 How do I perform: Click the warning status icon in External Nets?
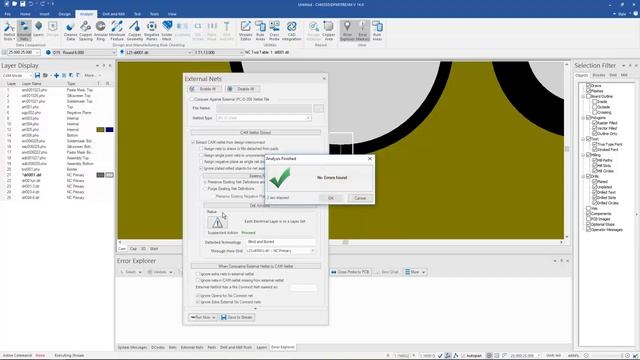217,223
